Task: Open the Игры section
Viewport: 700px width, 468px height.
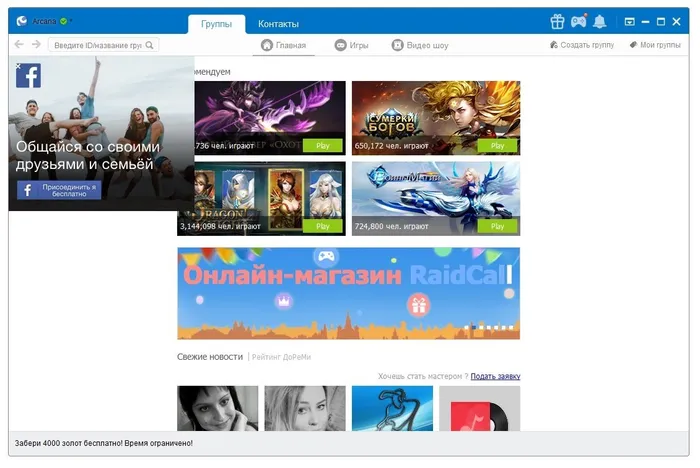Action: click(351, 45)
